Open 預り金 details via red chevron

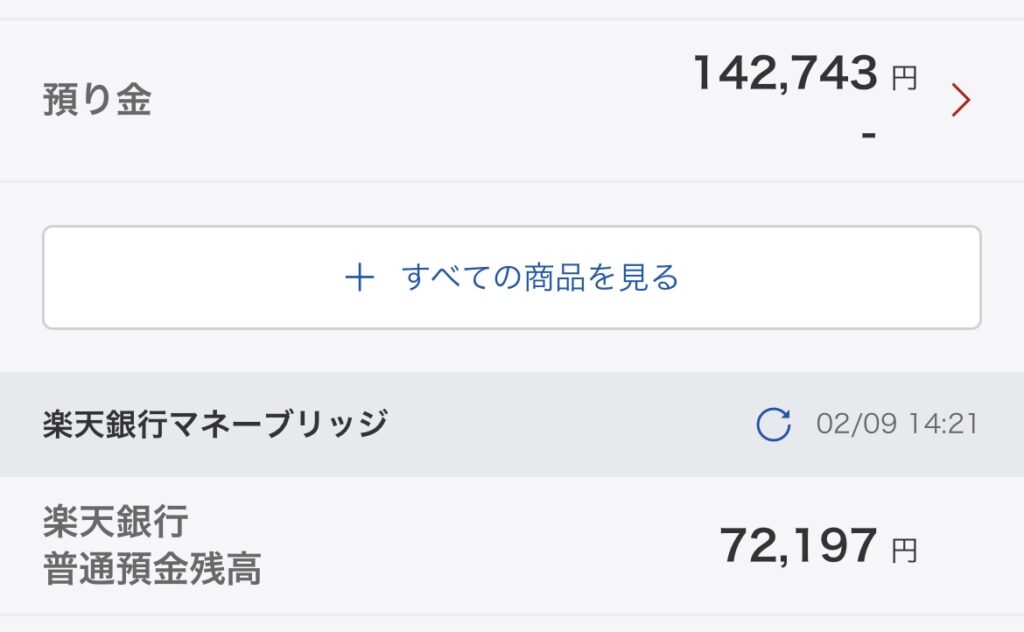point(961,100)
